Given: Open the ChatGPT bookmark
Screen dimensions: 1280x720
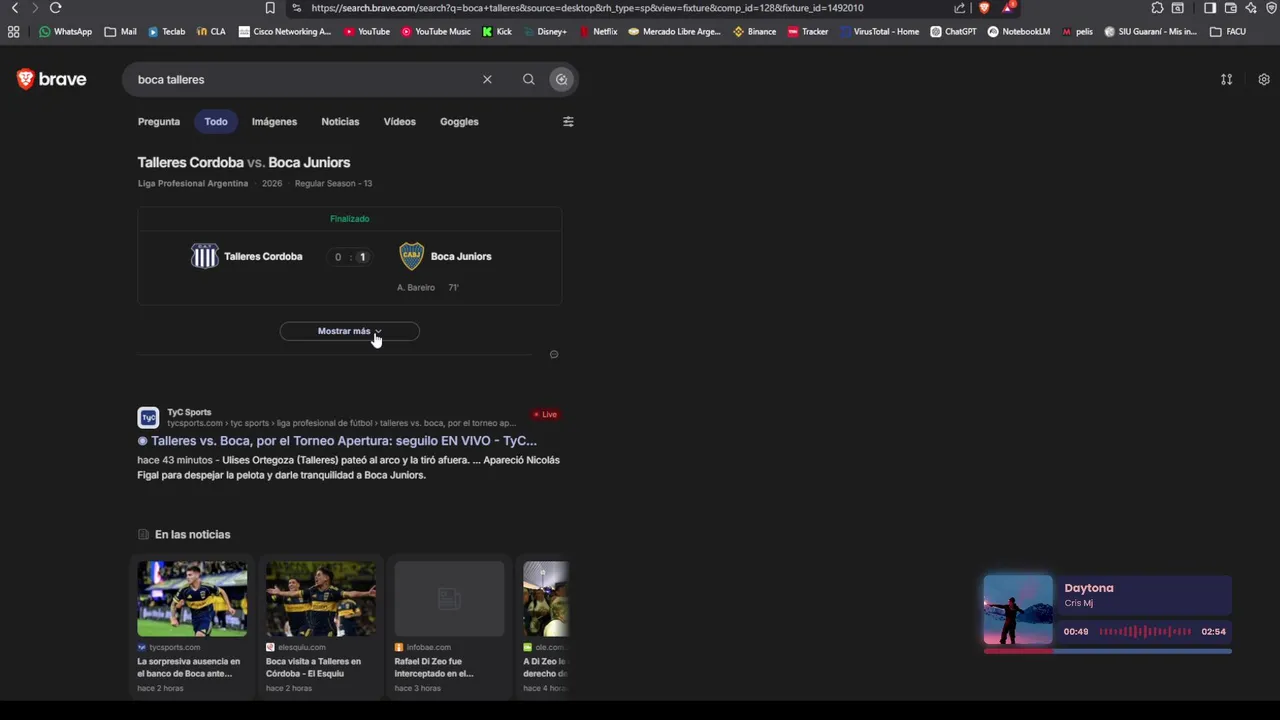Looking at the screenshot, I should point(953,31).
